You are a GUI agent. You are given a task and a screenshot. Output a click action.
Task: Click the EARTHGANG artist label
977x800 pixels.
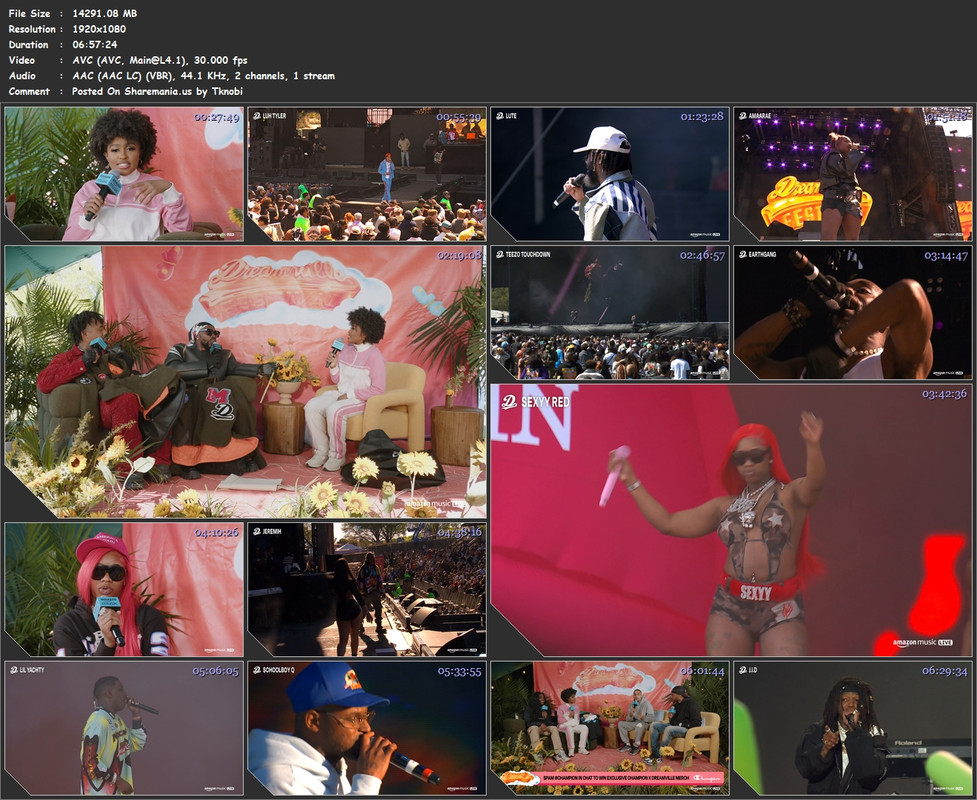click(x=762, y=254)
